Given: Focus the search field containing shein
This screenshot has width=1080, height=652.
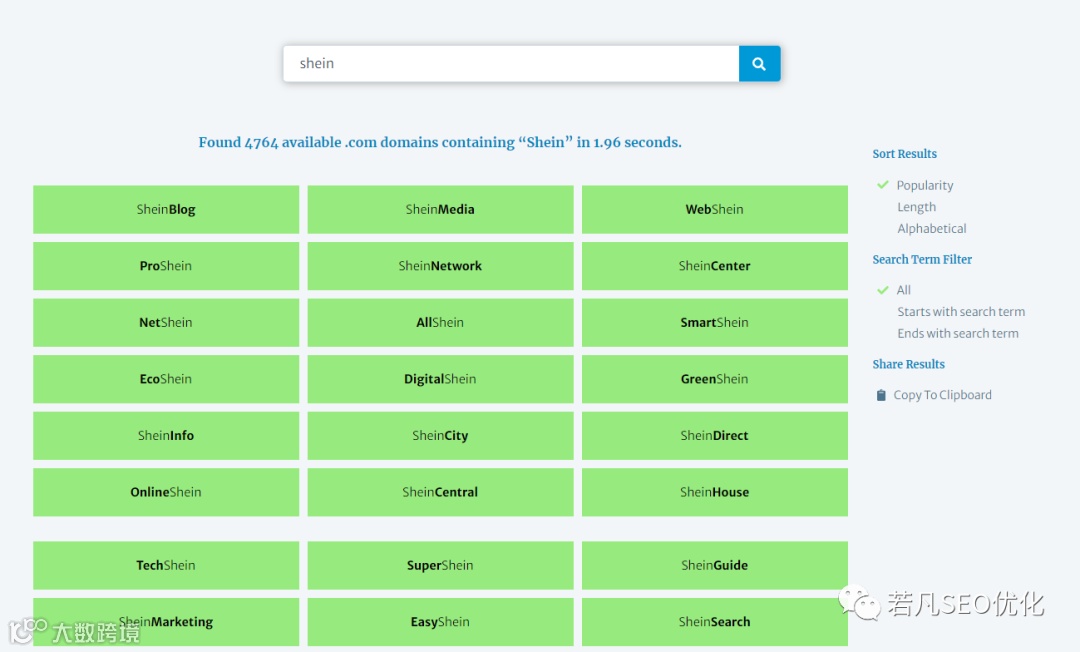Looking at the screenshot, I should [511, 63].
